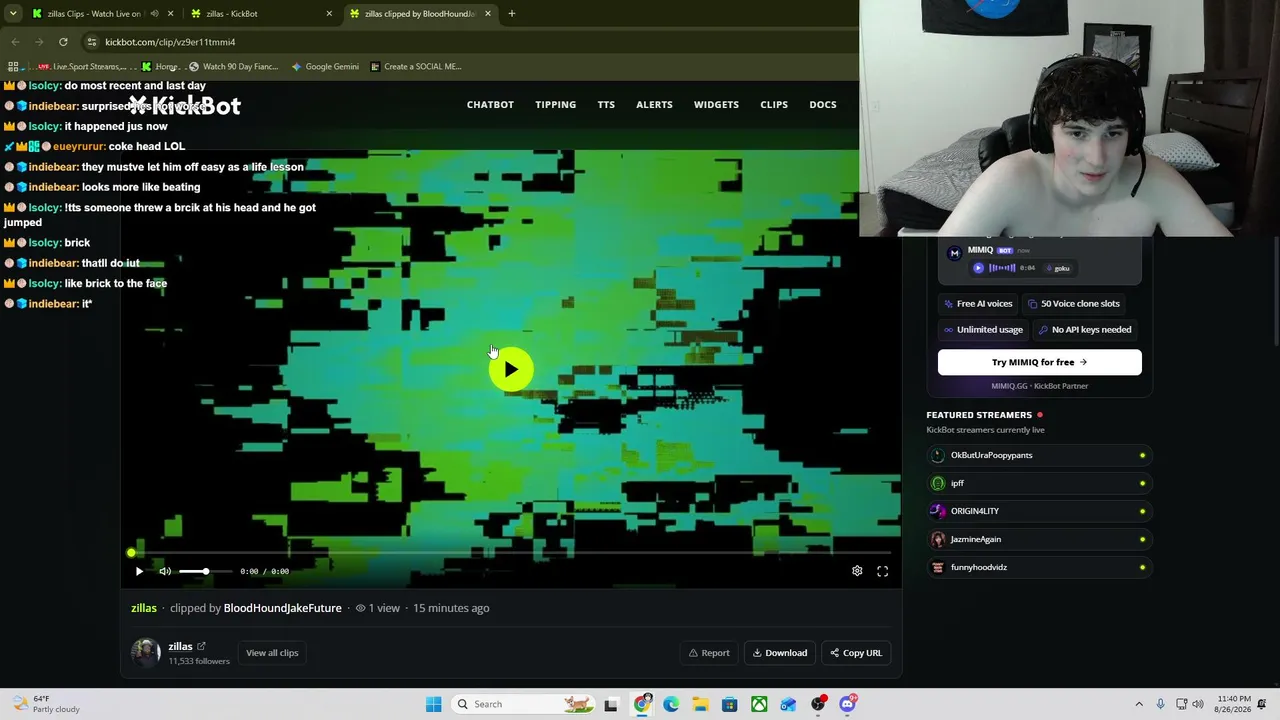Click the kickbot.com address bar
Viewport: 1280px width, 720px height.
(x=470, y=42)
